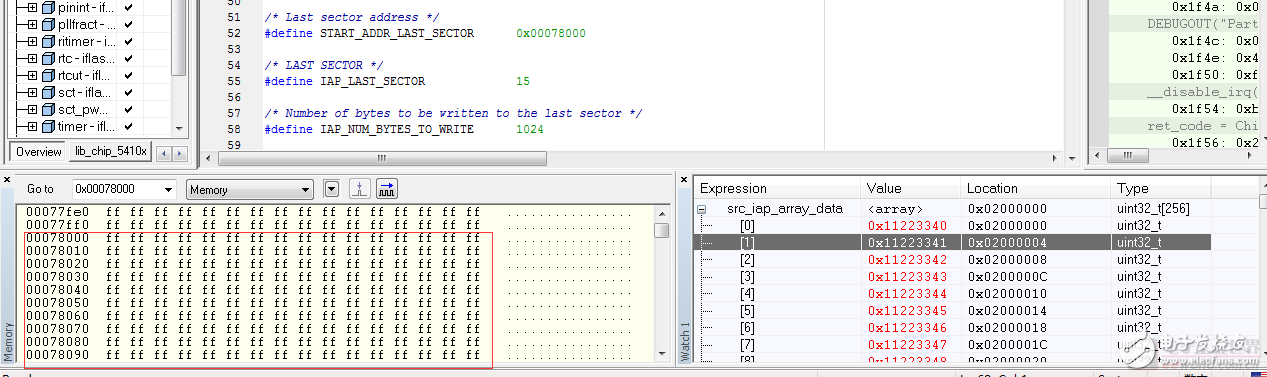The height and width of the screenshot is (377, 1267).
Task: Expand the rtcut tree node
Action: point(32,75)
